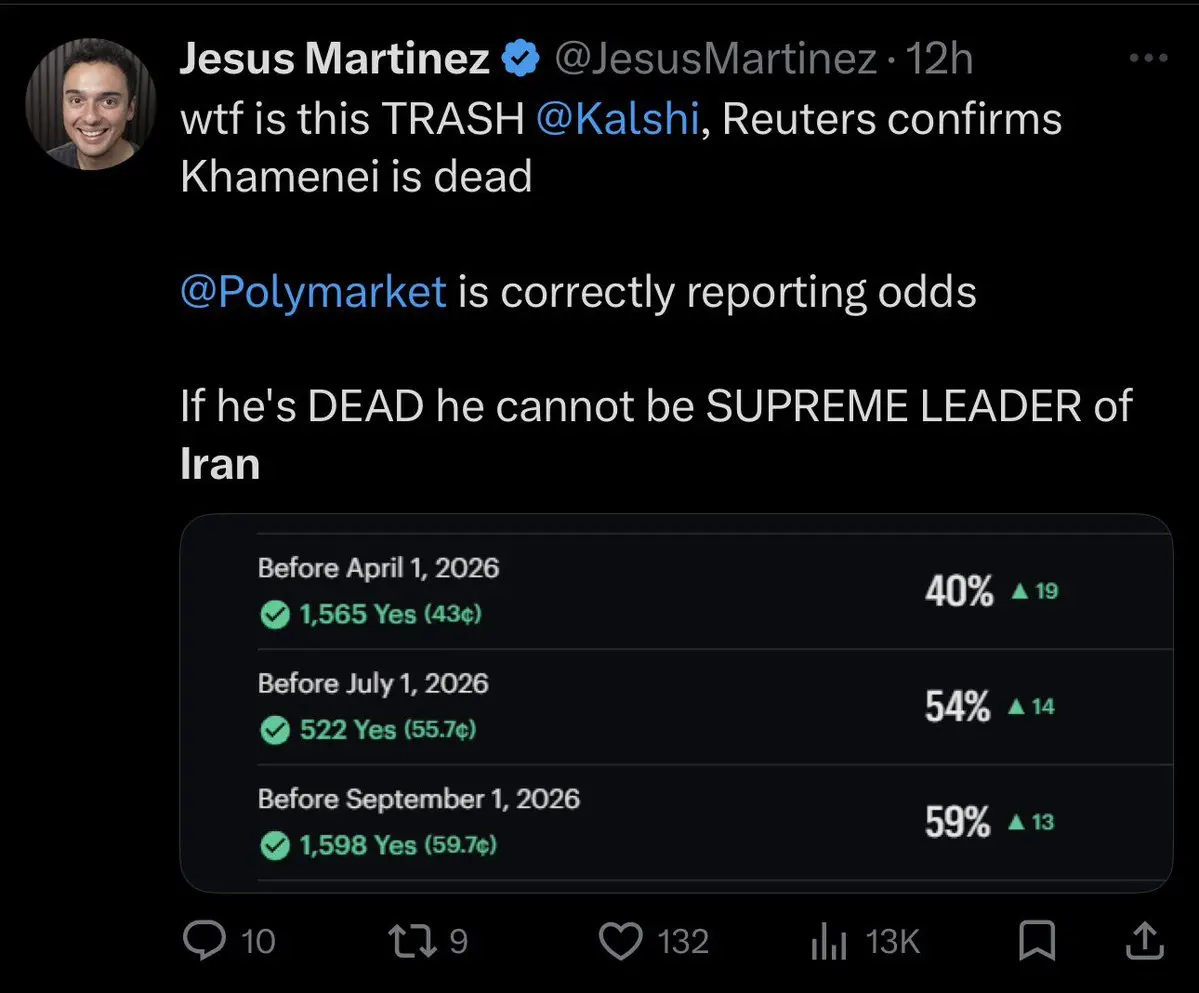The image size is (1199, 993).
Task: Click the green check beside 522 Yes
Action: tap(273, 731)
